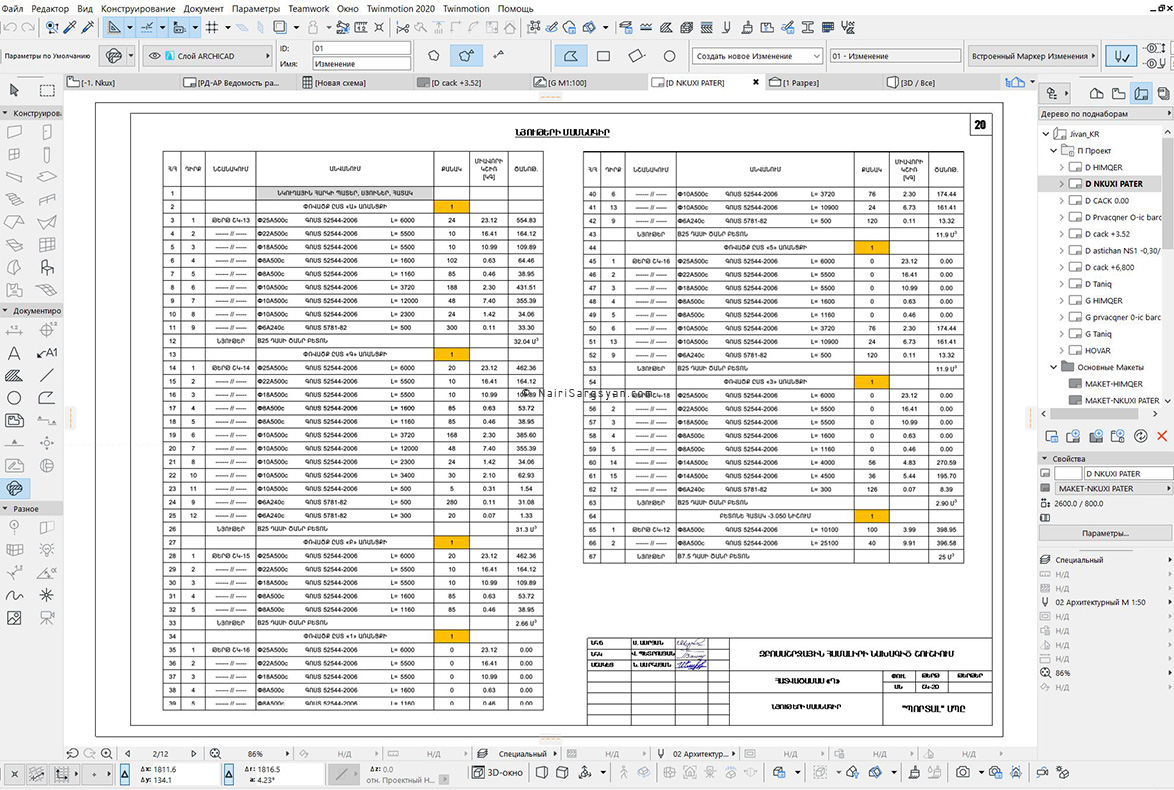Screen dimensions: 1174x790
Task: Select the Arrow tool in toolbox
Action: tap(13, 90)
